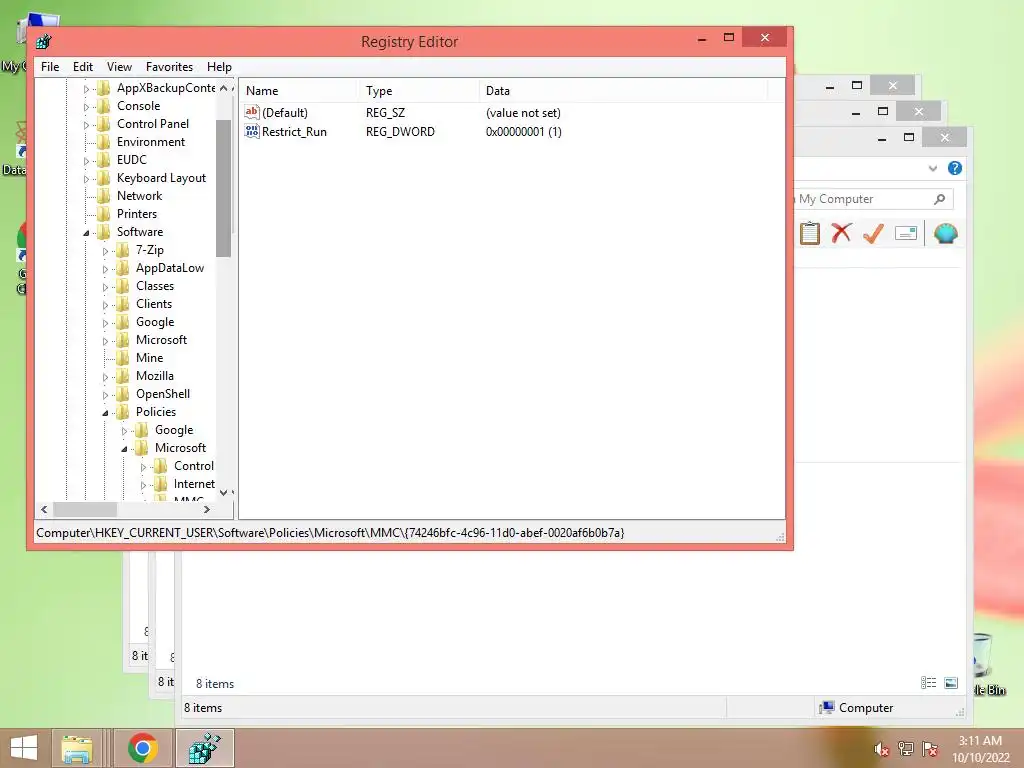Click the orange checkmark icon in Explorer toolbar

coord(873,232)
